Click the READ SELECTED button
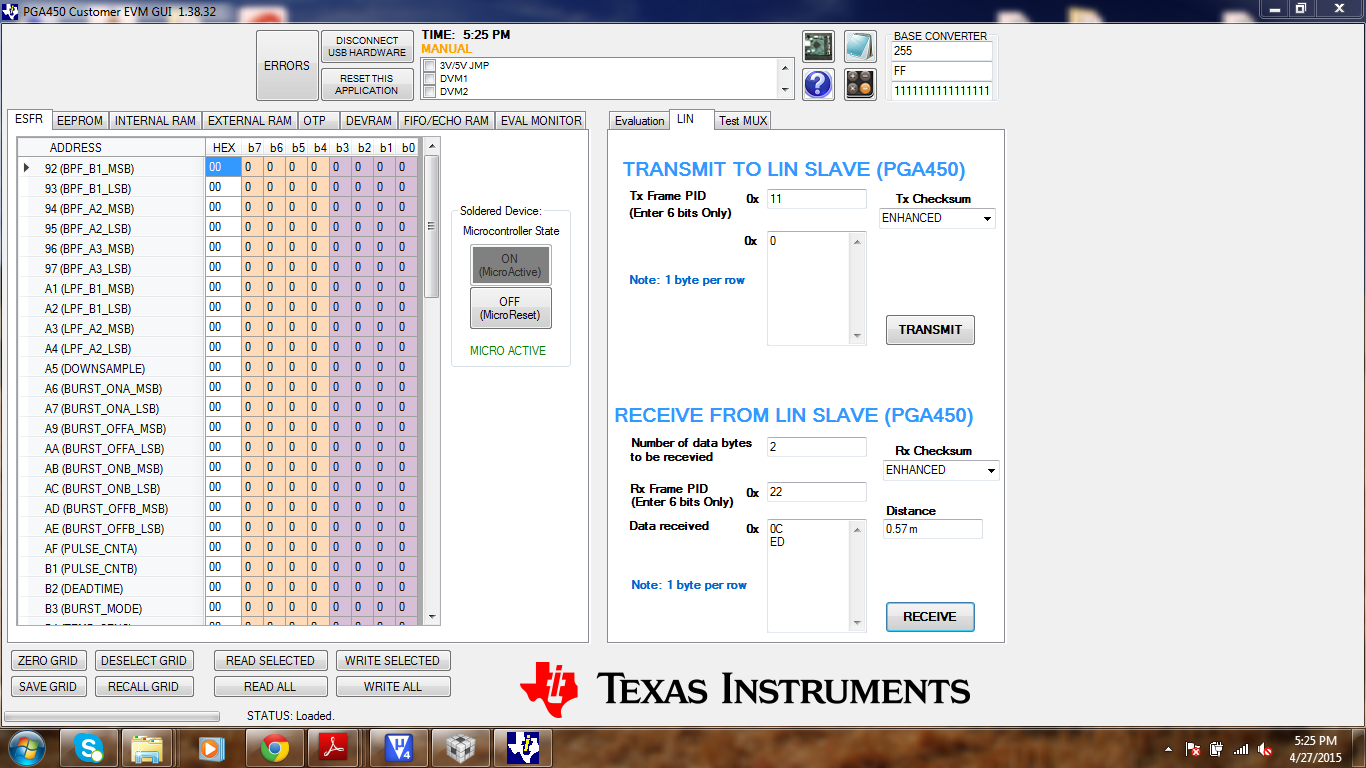This screenshot has width=1366, height=768. coord(270,661)
